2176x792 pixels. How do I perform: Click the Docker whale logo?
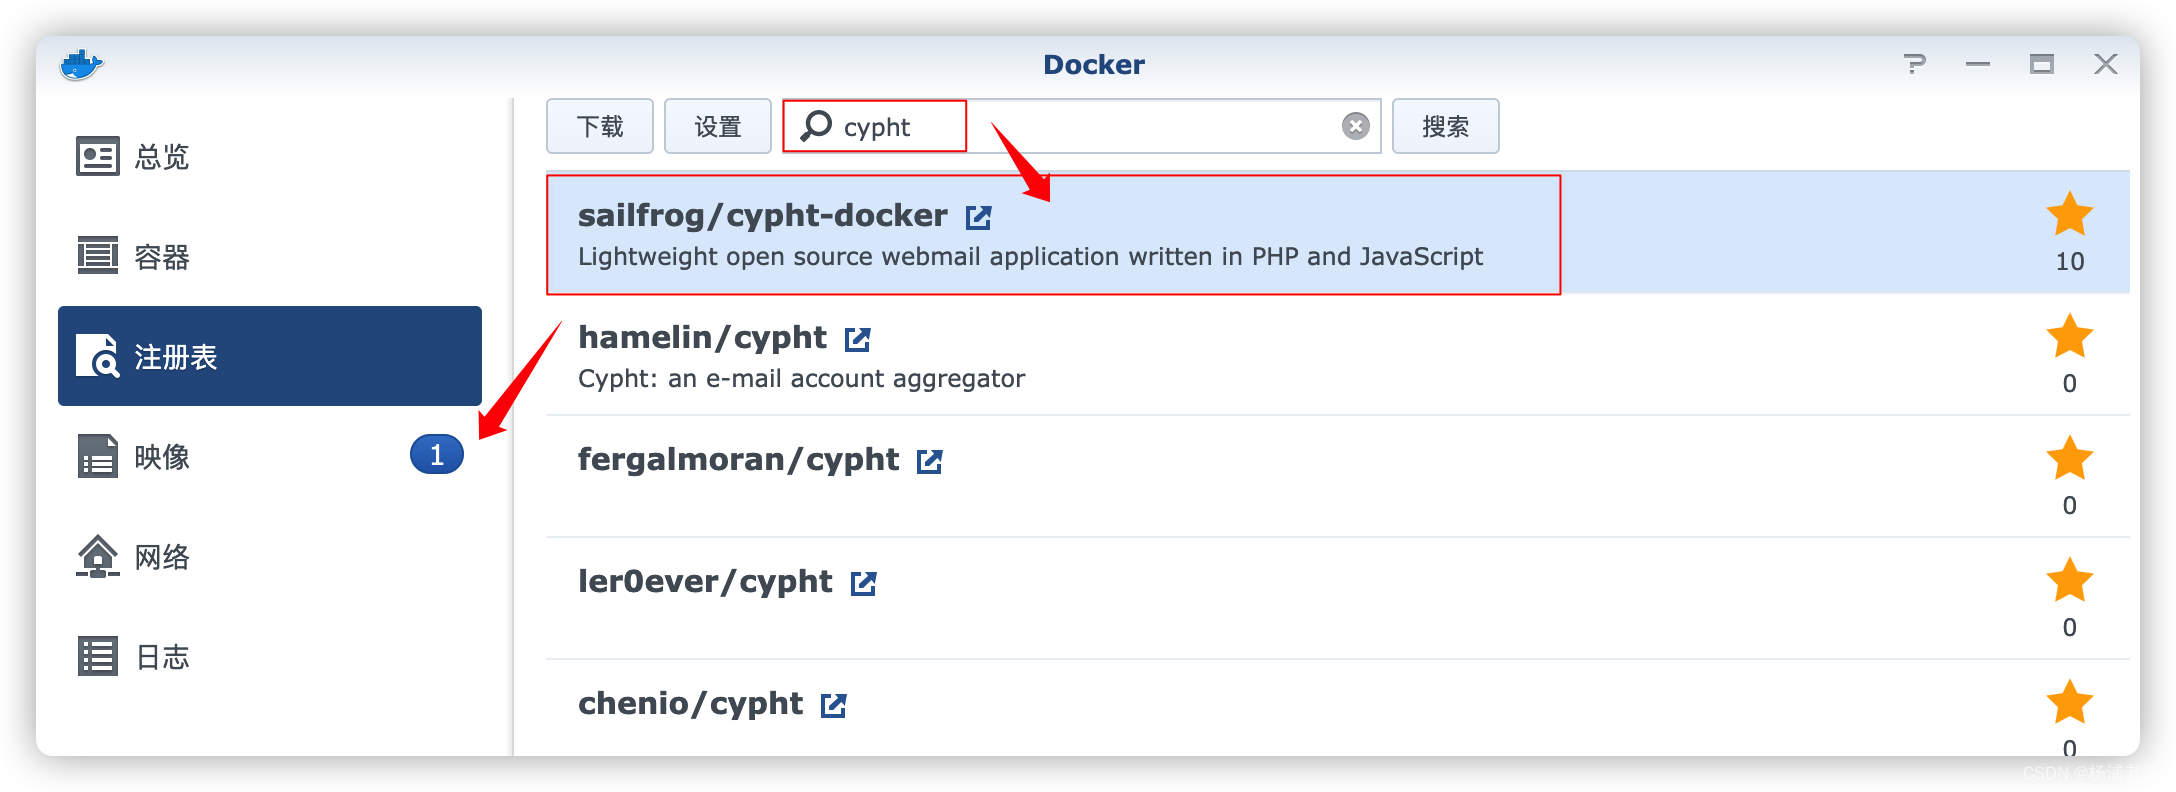81,65
